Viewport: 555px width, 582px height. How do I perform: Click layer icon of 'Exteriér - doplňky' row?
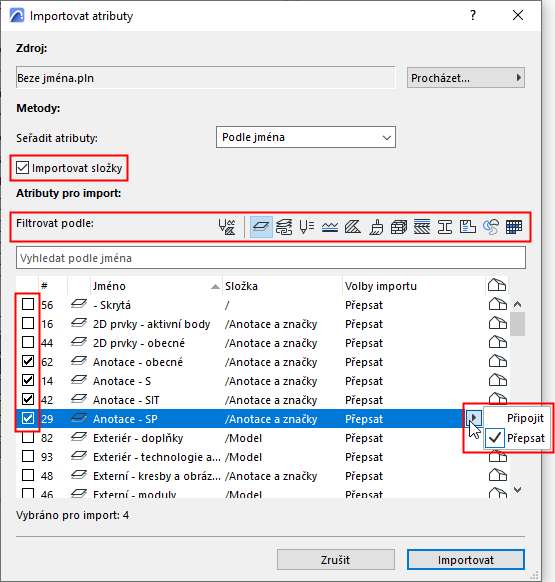coord(79,437)
